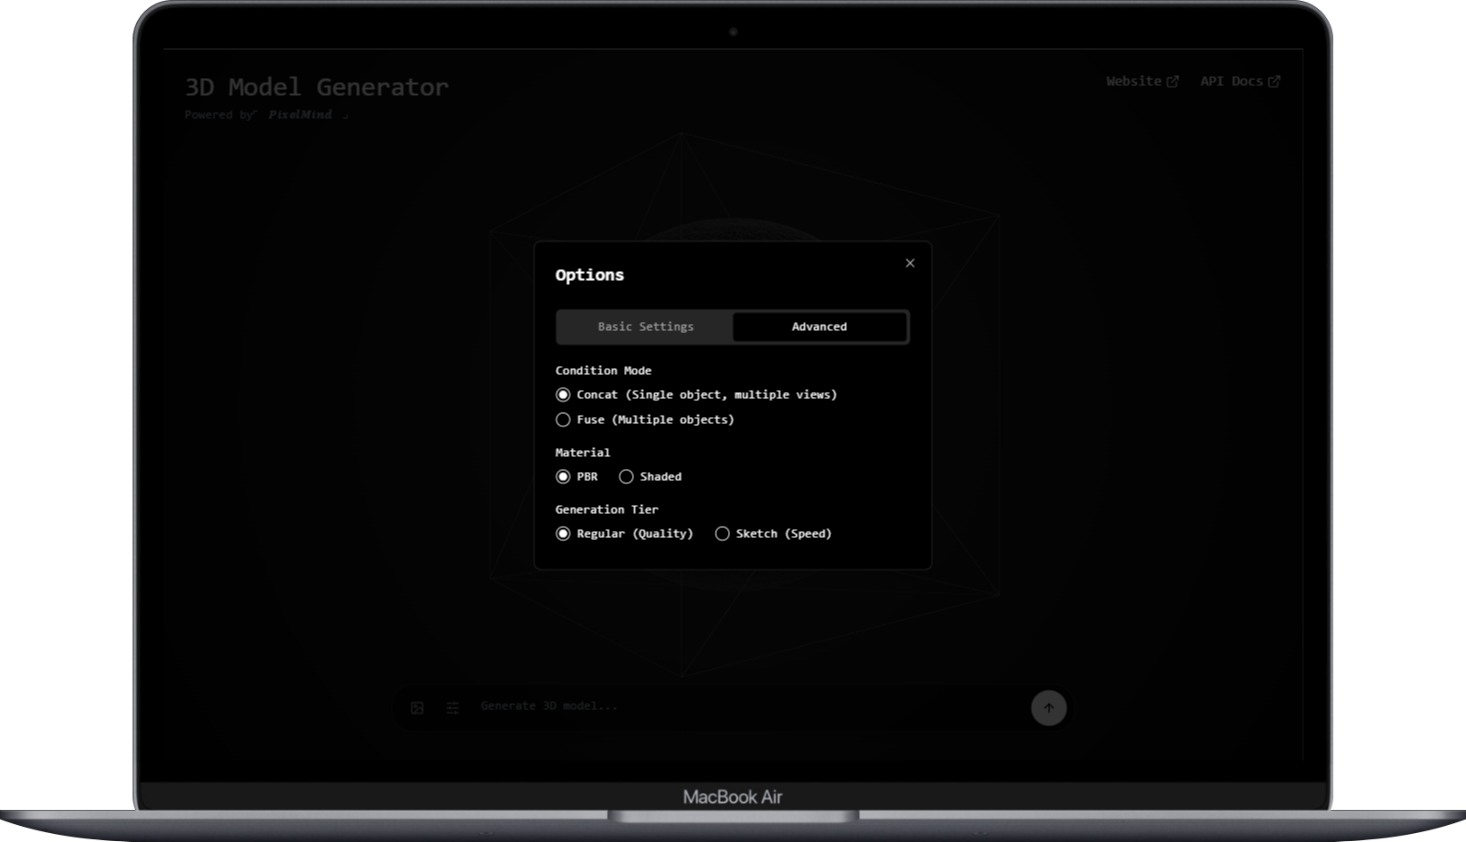Select Regular (Quality) generation tier
The image size is (1466, 842).
(563, 534)
